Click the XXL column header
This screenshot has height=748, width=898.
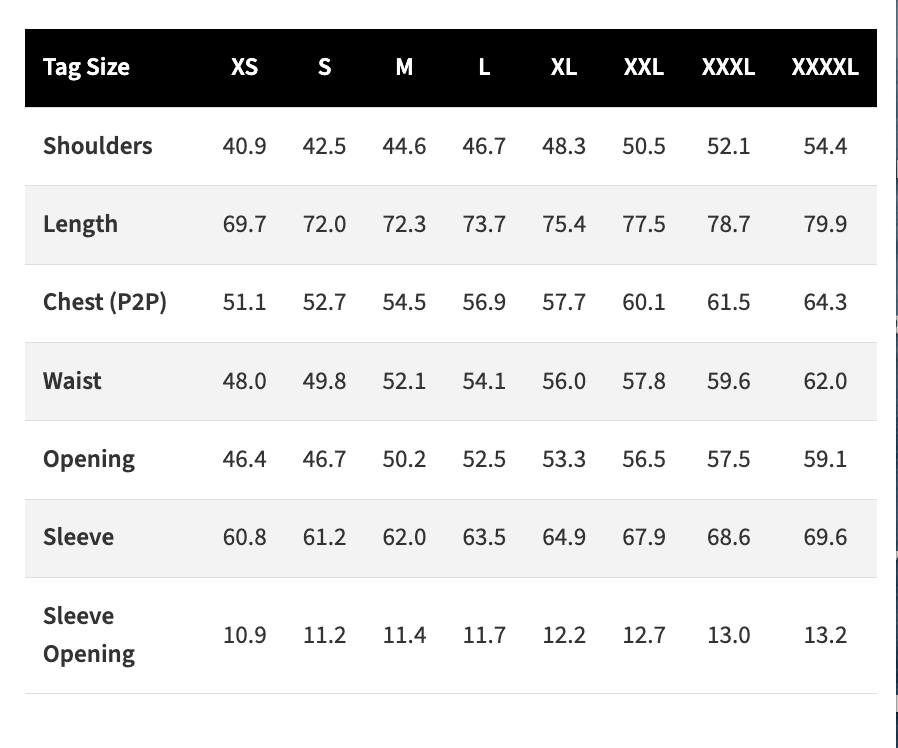click(644, 68)
